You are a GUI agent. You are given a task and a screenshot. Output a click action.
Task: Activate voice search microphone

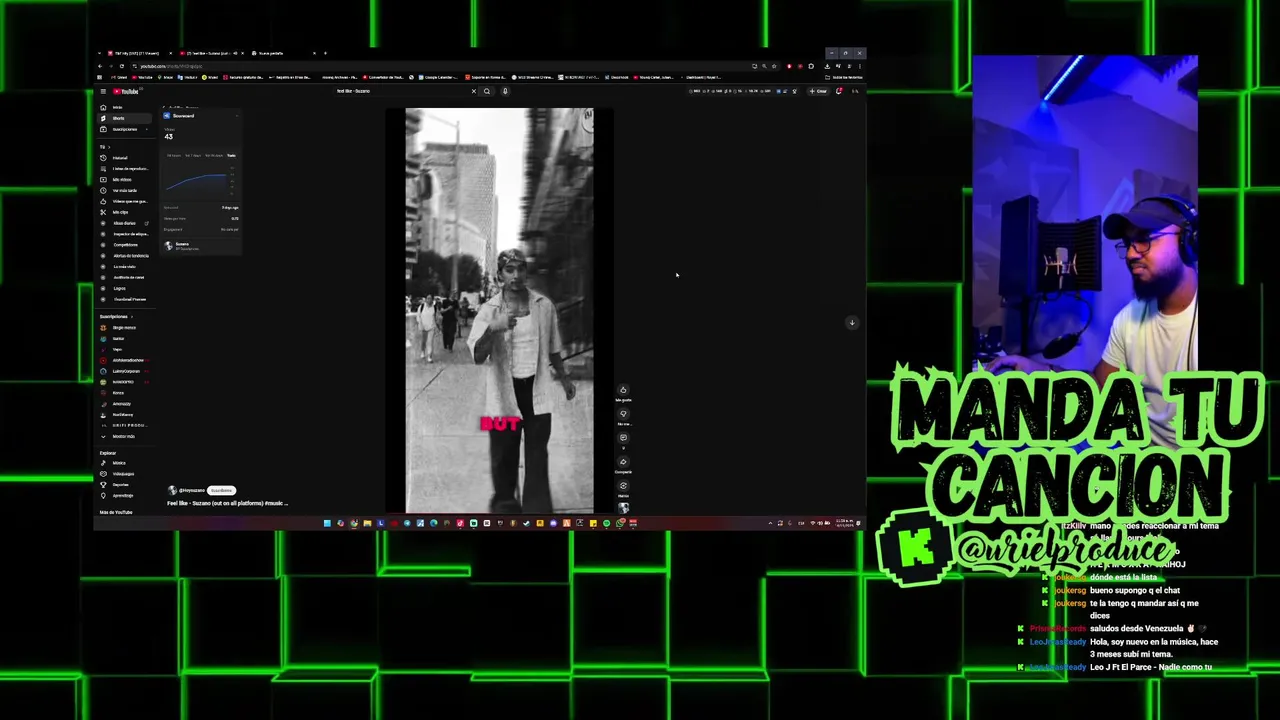pyautogui.click(x=505, y=91)
